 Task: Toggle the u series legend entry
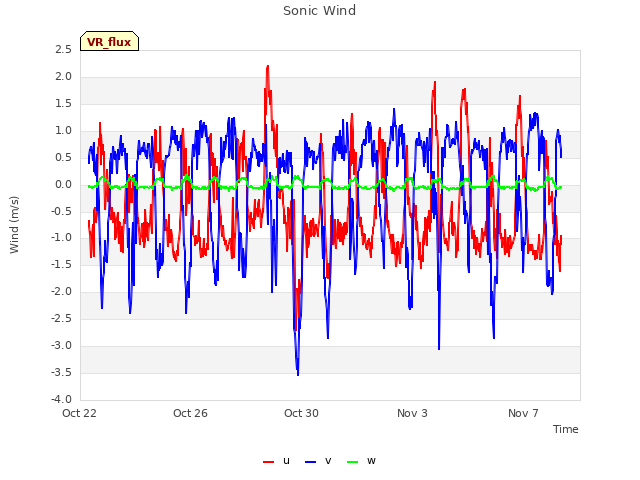(x=277, y=461)
